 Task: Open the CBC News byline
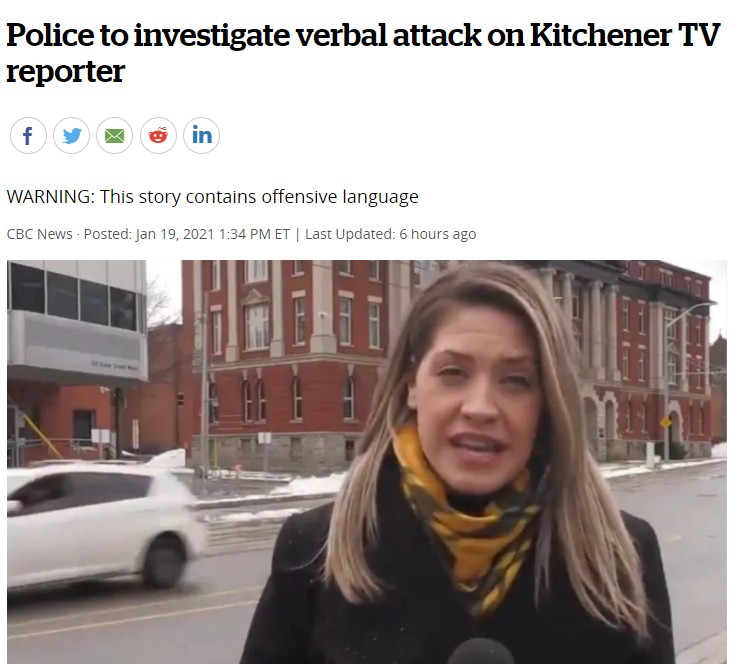click(40, 234)
